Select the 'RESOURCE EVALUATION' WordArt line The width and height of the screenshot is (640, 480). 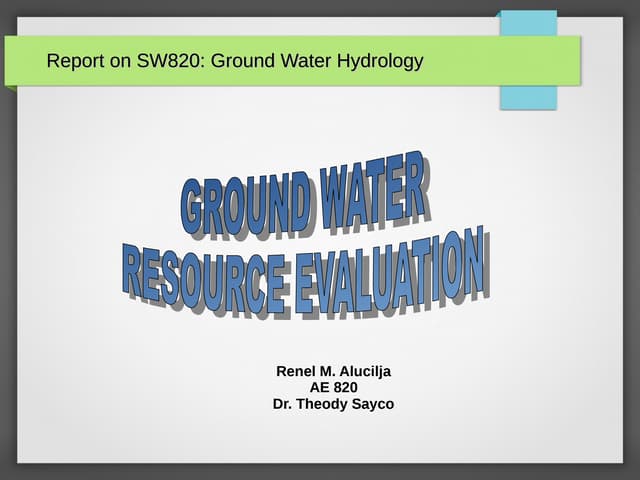point(305,272)
